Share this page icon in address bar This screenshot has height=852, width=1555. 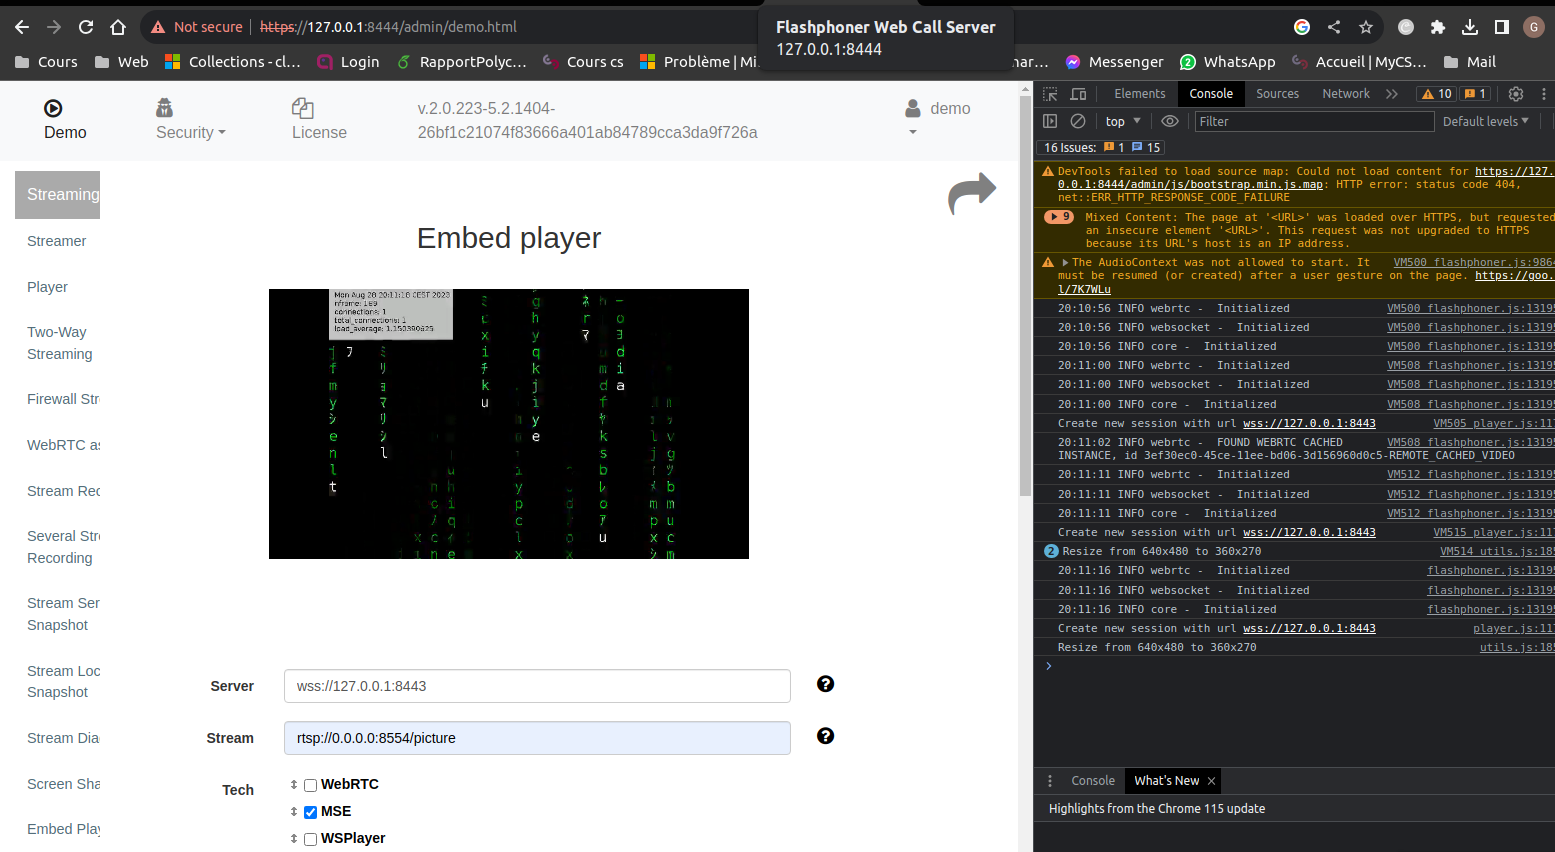(x=1334, y=27)
